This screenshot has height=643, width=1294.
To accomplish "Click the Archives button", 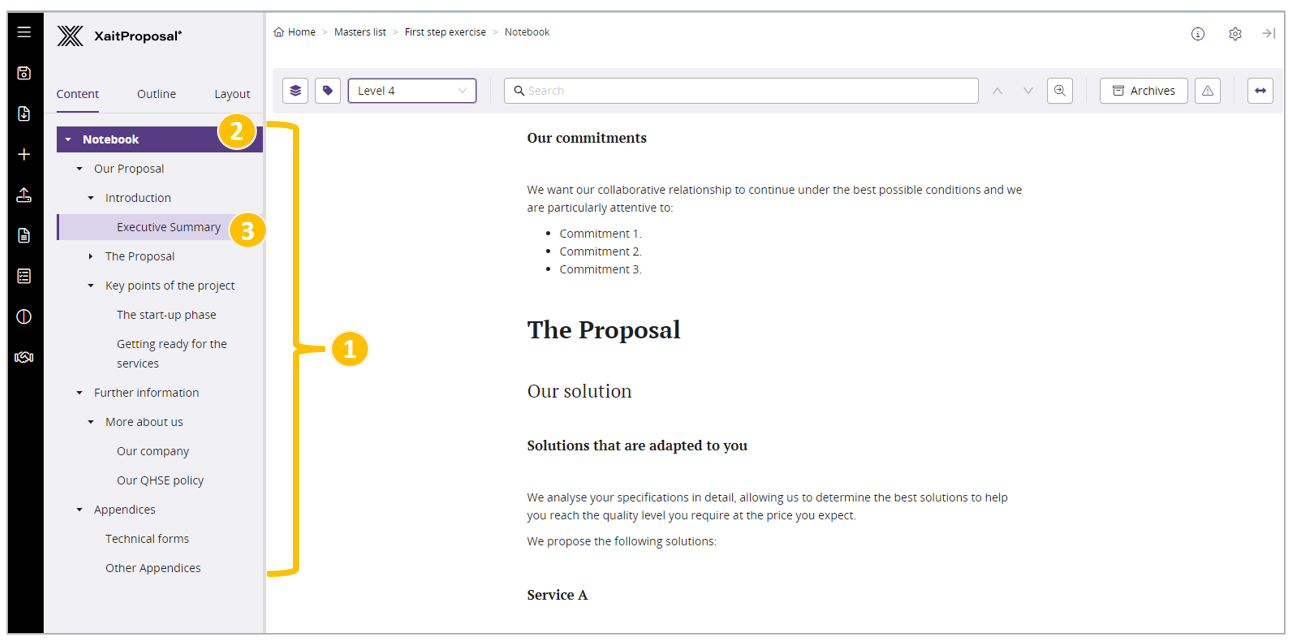I will (1144, 91).
